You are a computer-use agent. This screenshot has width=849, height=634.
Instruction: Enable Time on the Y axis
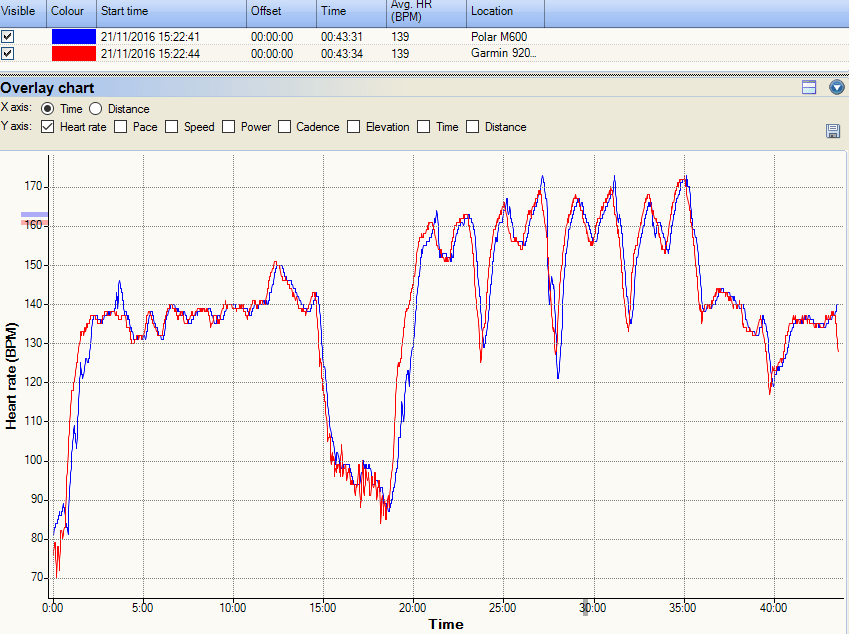423,127
